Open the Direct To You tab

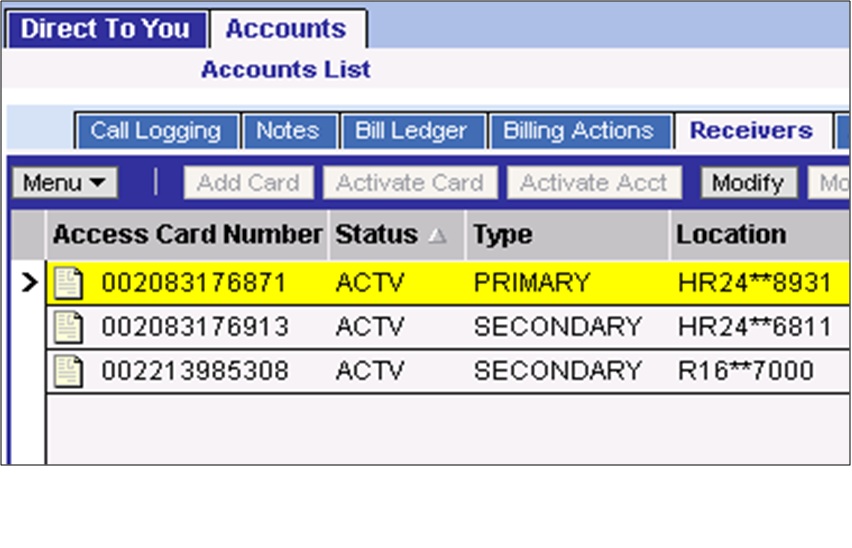(x=105, y=29)
